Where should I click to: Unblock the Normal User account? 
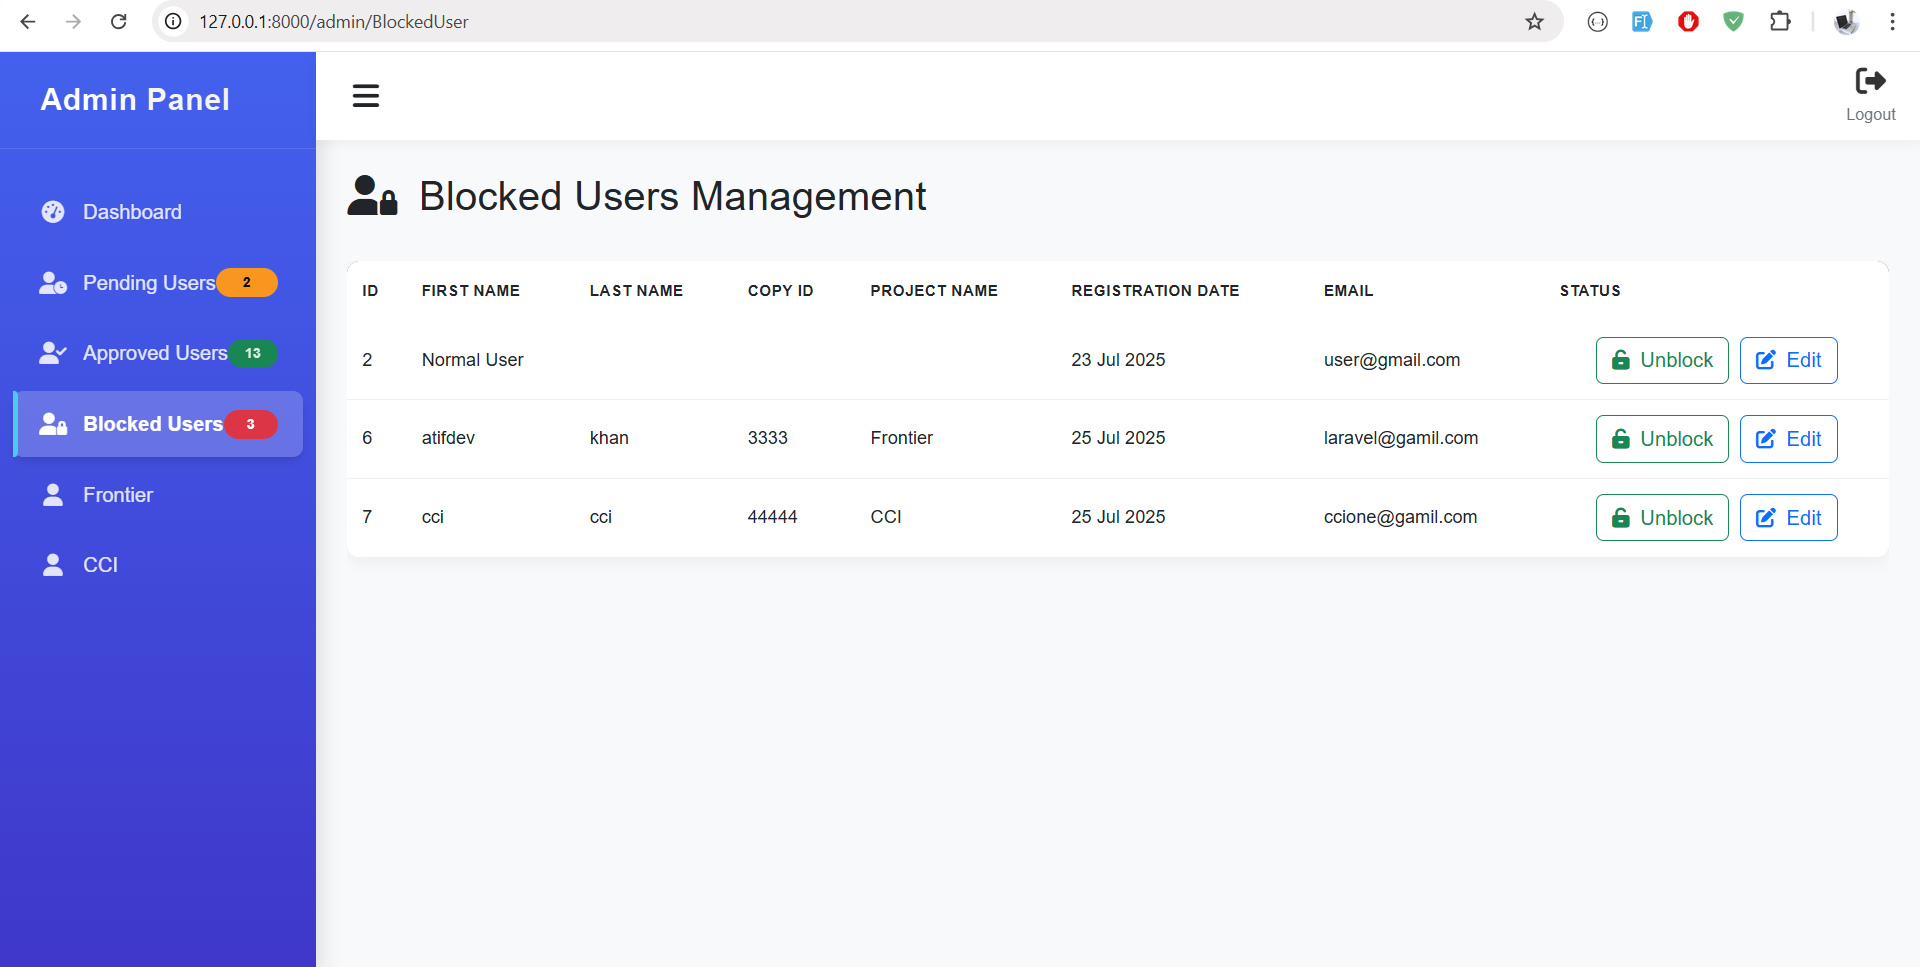[1661, 360]
